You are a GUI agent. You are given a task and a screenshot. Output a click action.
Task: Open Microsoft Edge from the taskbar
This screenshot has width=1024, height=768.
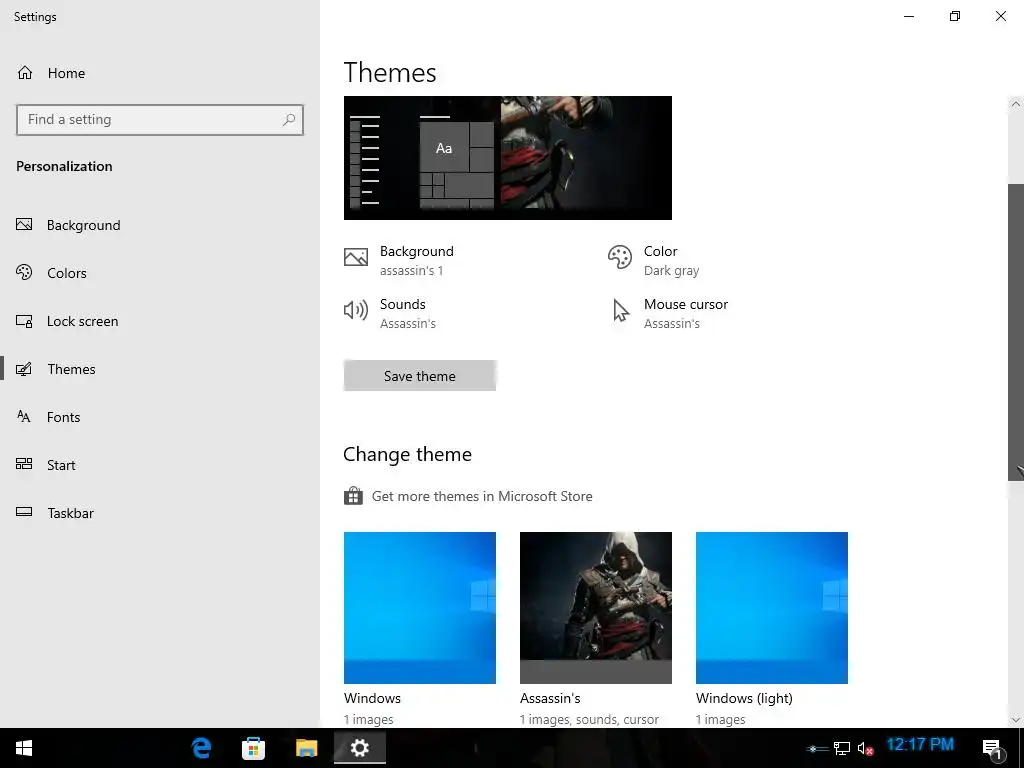point(201,748)
